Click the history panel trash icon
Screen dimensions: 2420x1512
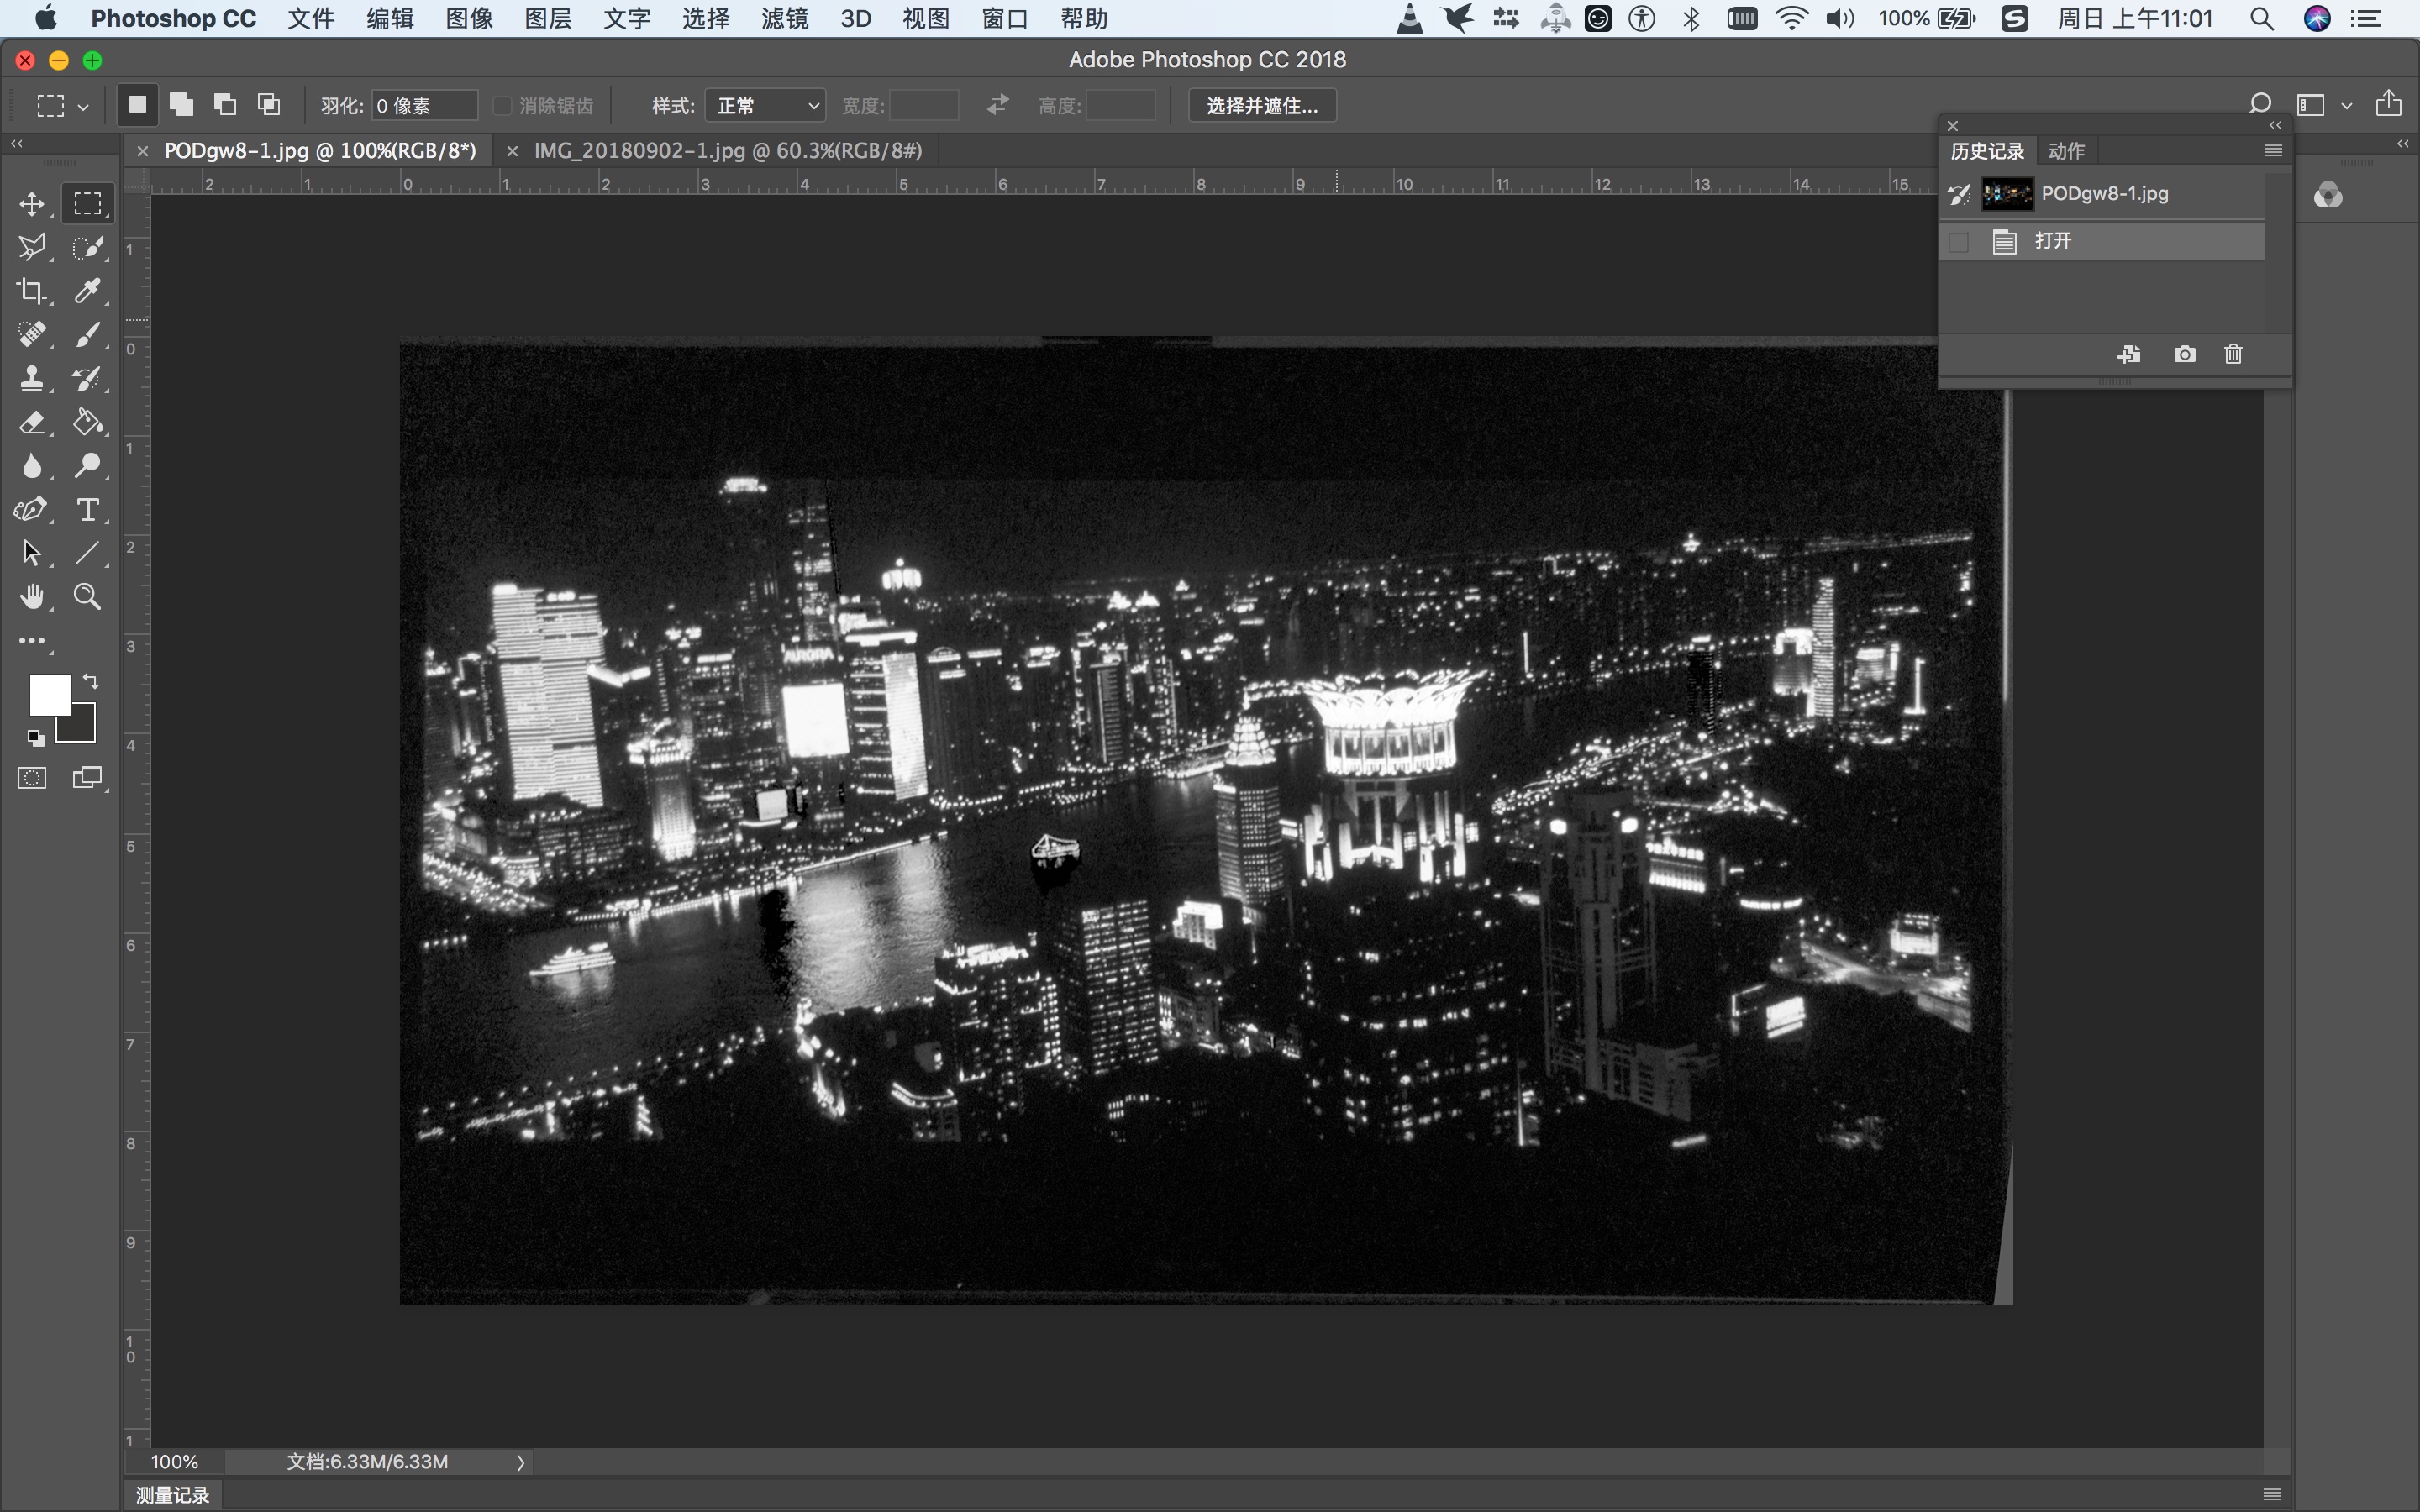pos(2233,354)
